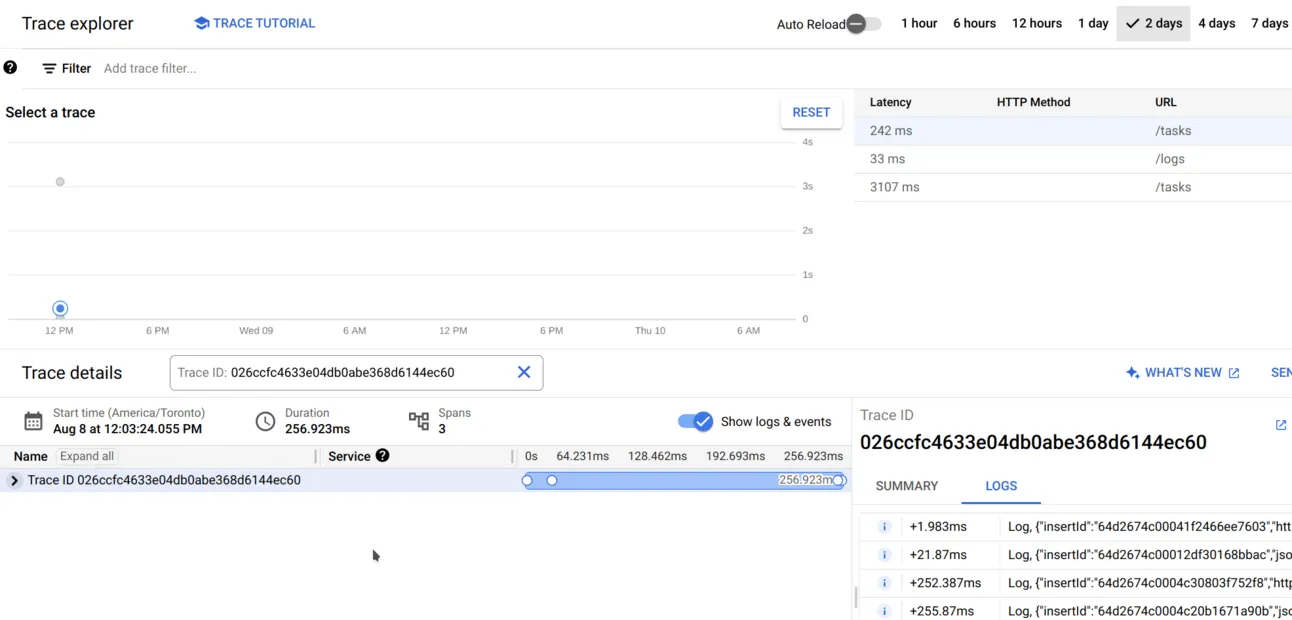
Task: Disable Show logs & events toggle
Action: coord(695,421)
